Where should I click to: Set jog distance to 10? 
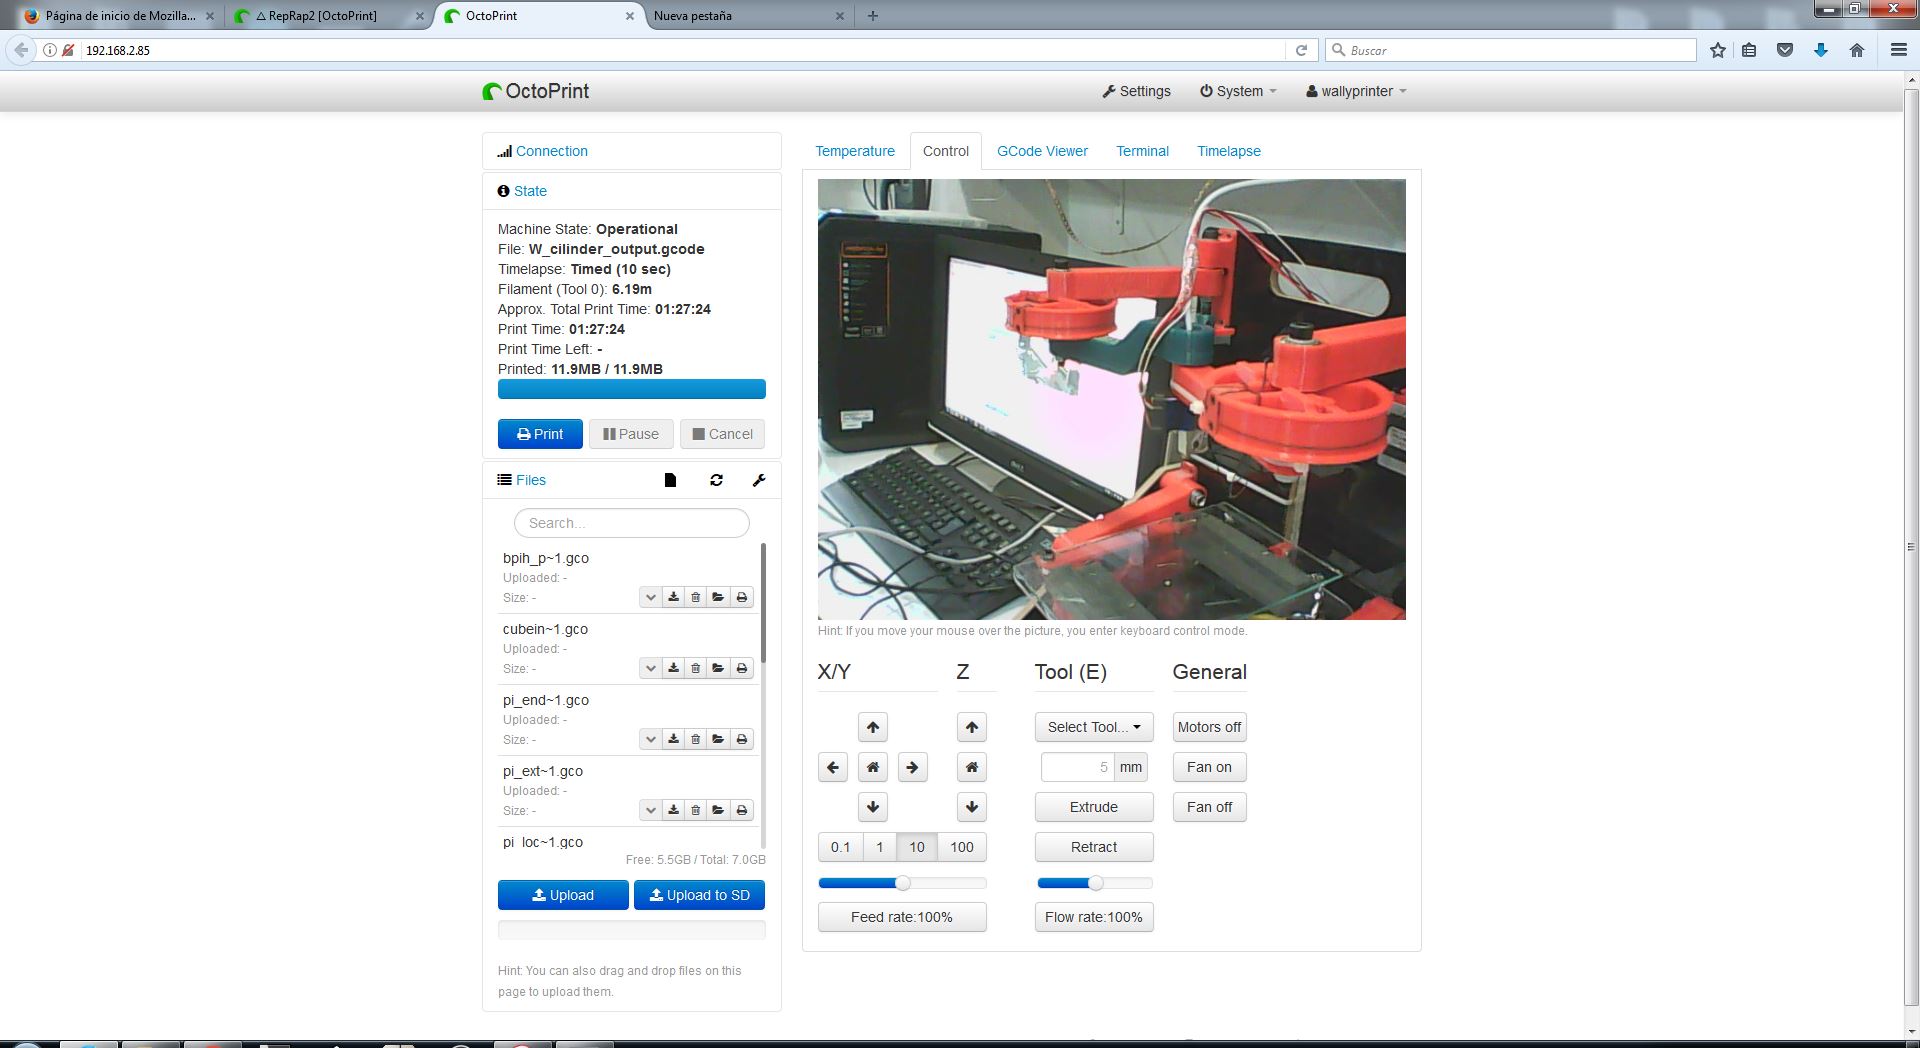click(x=917, y=847)
